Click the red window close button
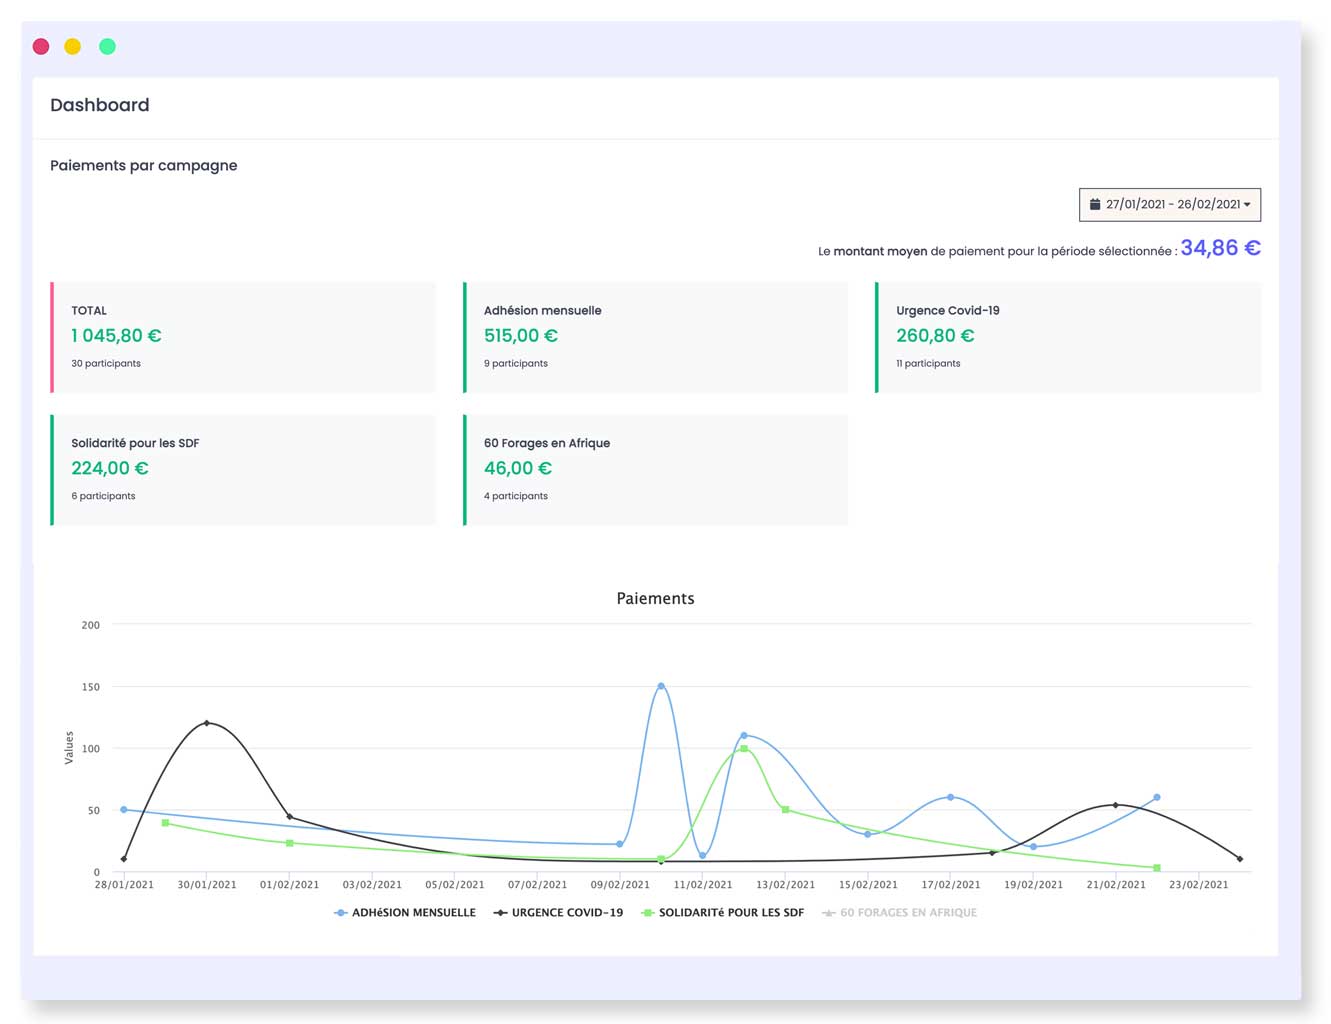The width and height of the screenshot is (1331, 1024). pos(41,47)
